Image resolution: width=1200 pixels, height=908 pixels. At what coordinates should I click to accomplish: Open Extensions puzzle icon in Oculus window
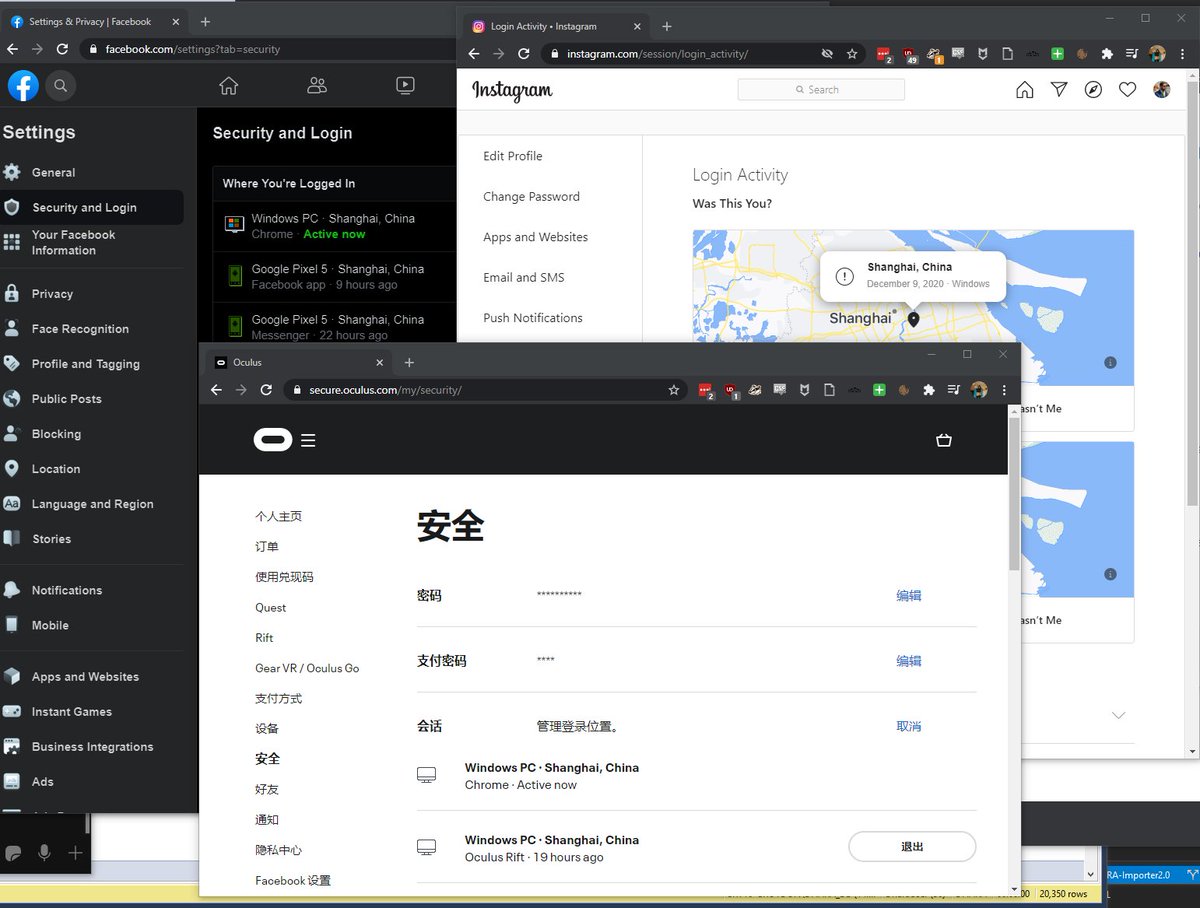click(x=929, y=390)
